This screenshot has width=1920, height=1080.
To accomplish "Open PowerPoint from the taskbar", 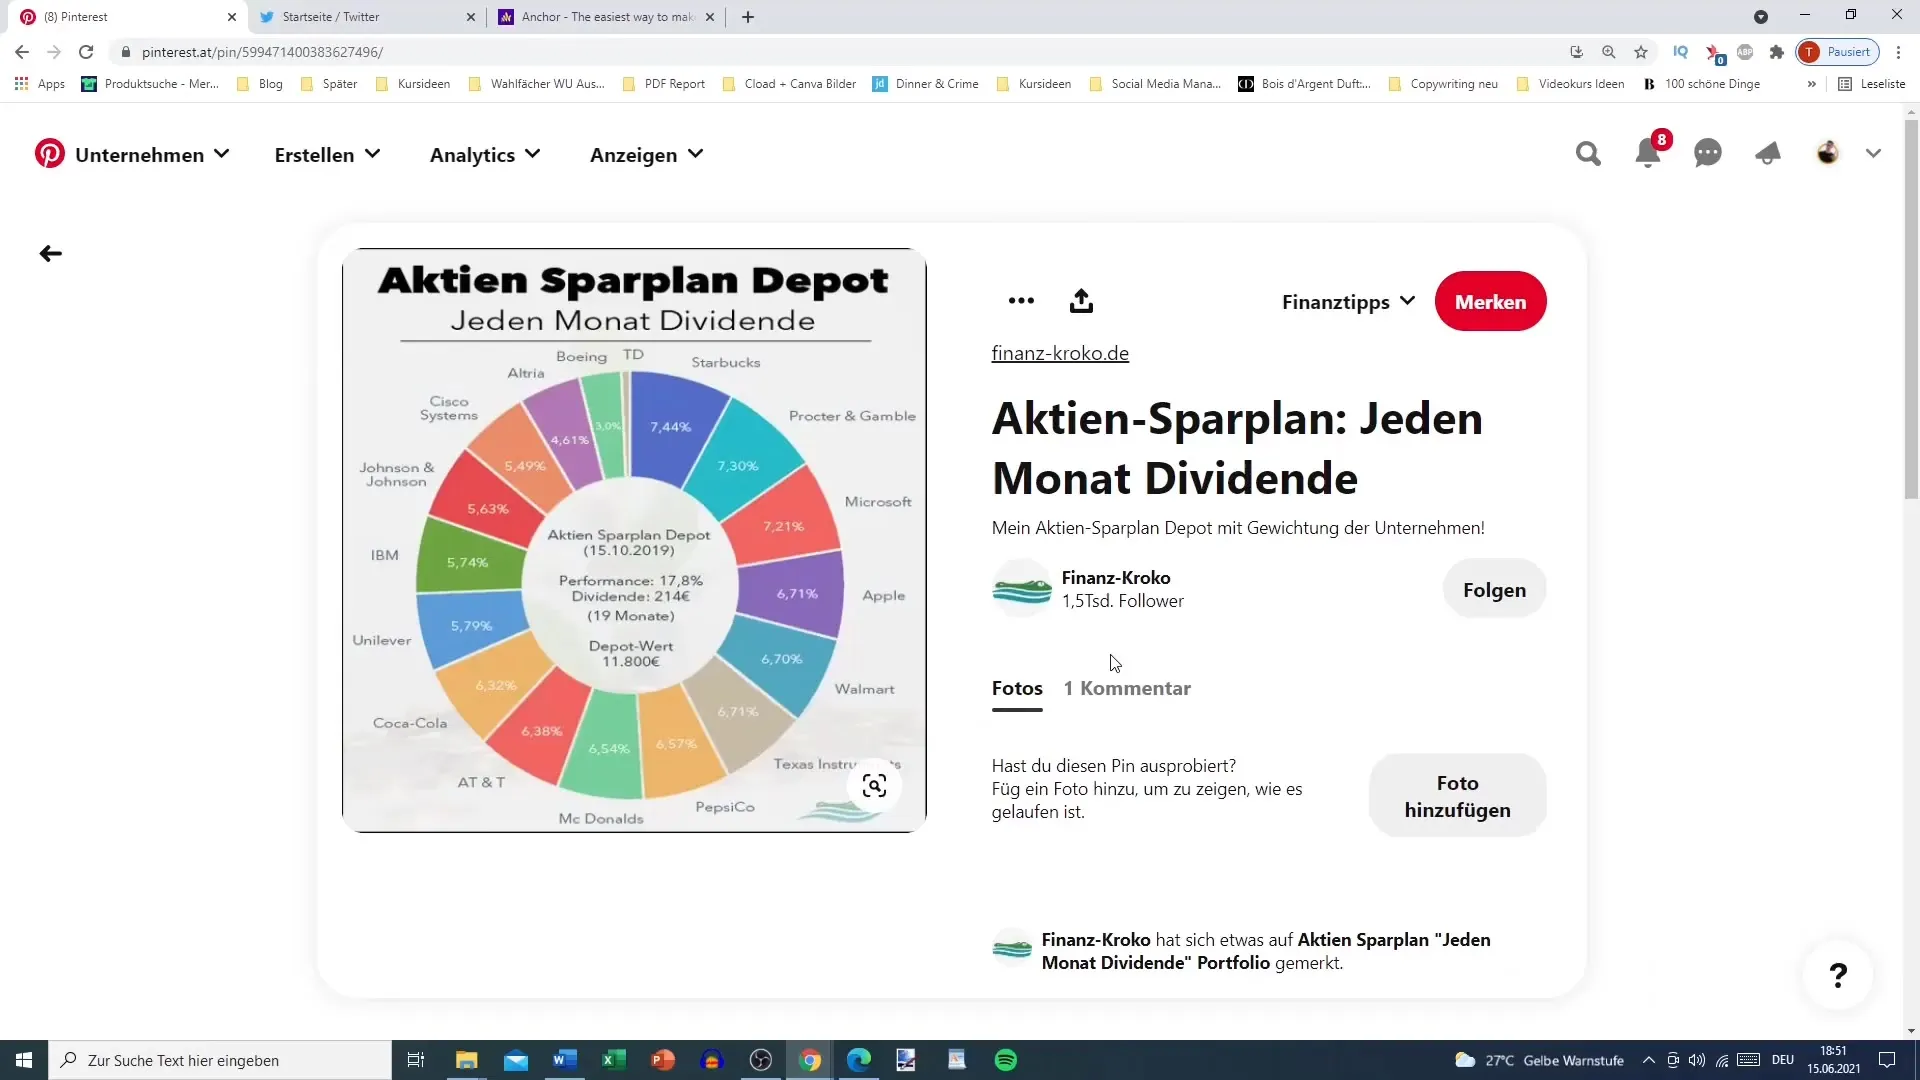I will click(x=662, y=1060).
